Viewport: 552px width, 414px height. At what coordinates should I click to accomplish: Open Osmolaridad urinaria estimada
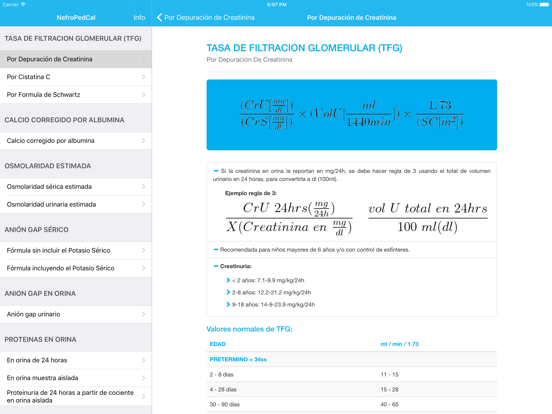point(76,204)
